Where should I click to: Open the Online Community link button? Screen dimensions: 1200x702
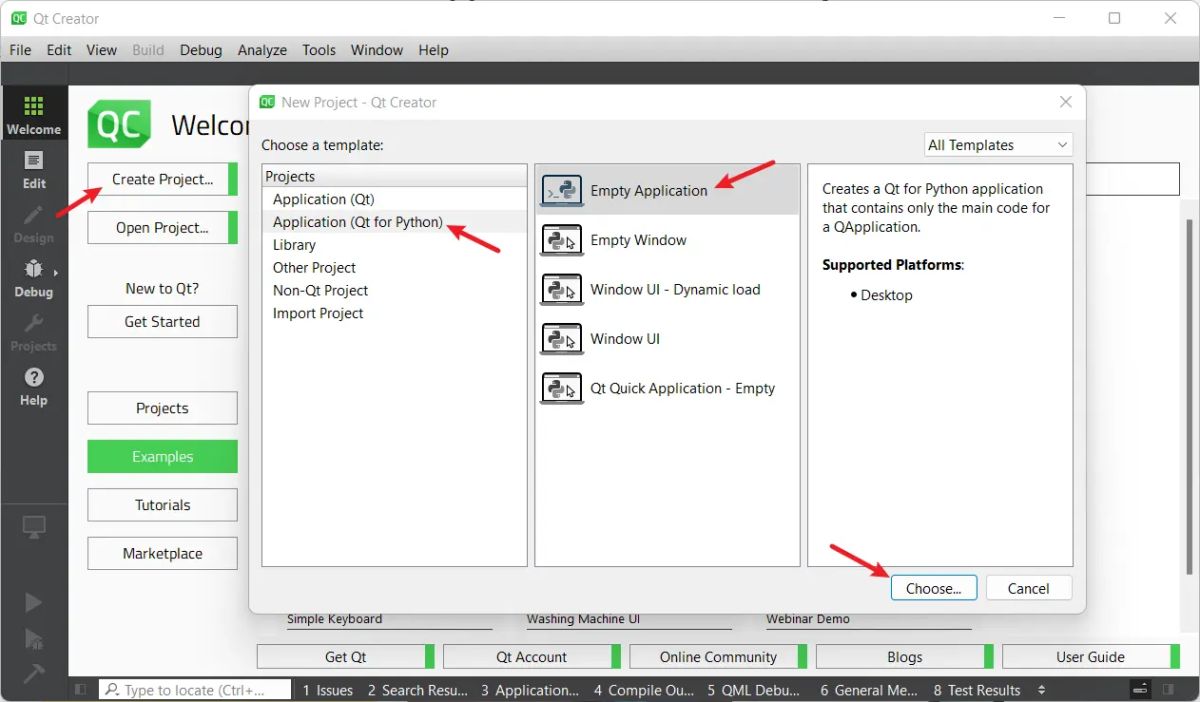[718, 657]
